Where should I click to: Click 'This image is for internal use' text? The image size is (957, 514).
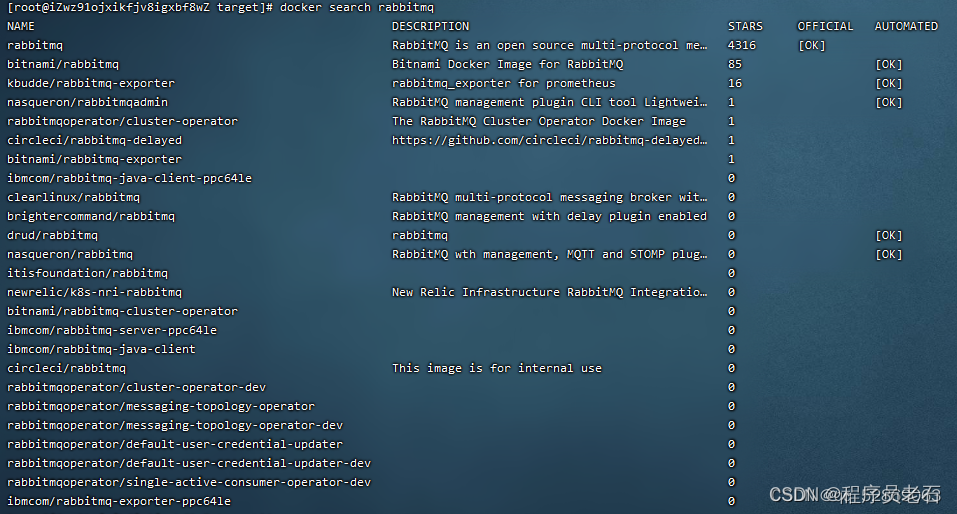(x=497, y=367)
